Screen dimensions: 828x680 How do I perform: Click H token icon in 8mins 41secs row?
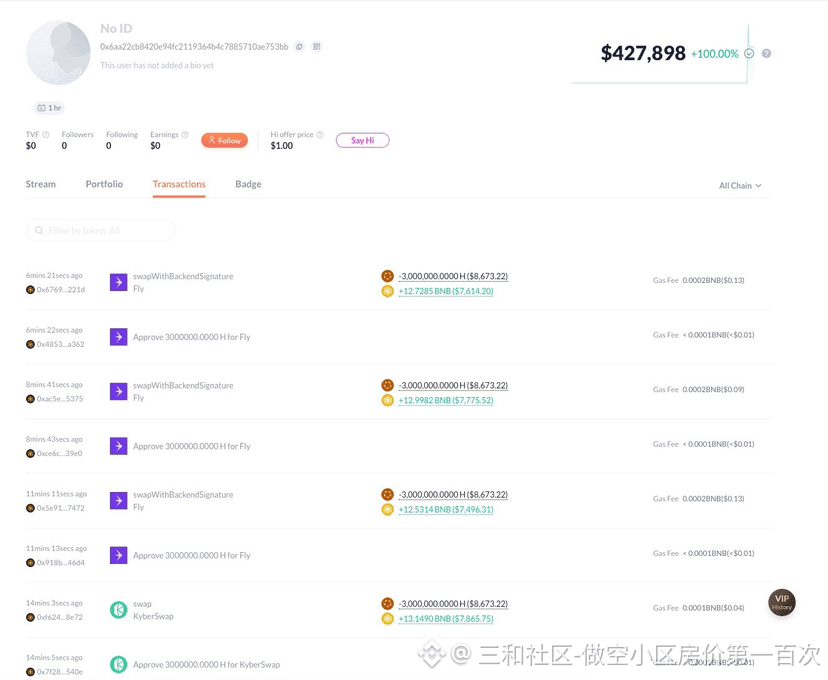point(388,385)
